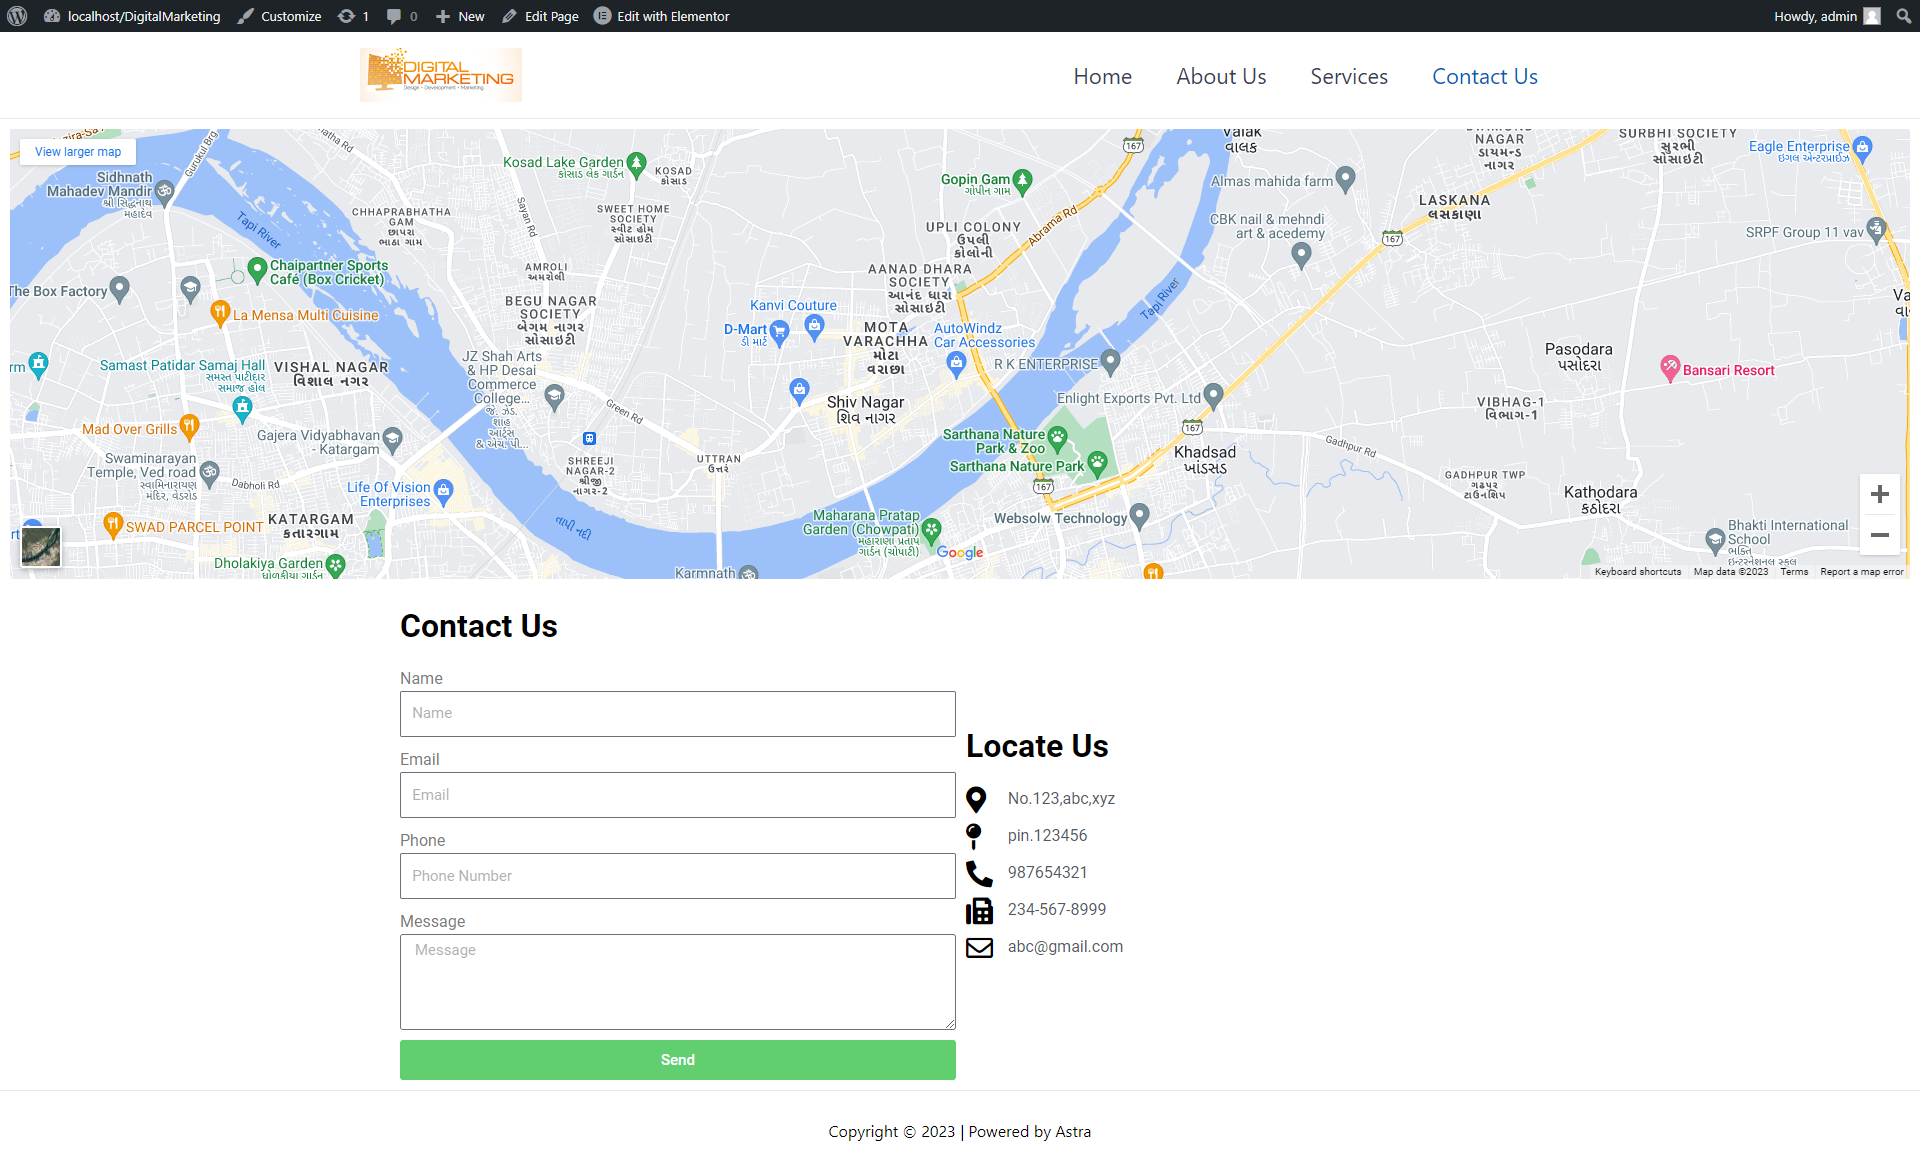Click the Sarthana Nature Park marker
Screen dimensions: 1920x1170
pyautogui.click(x=1097, y=463)
